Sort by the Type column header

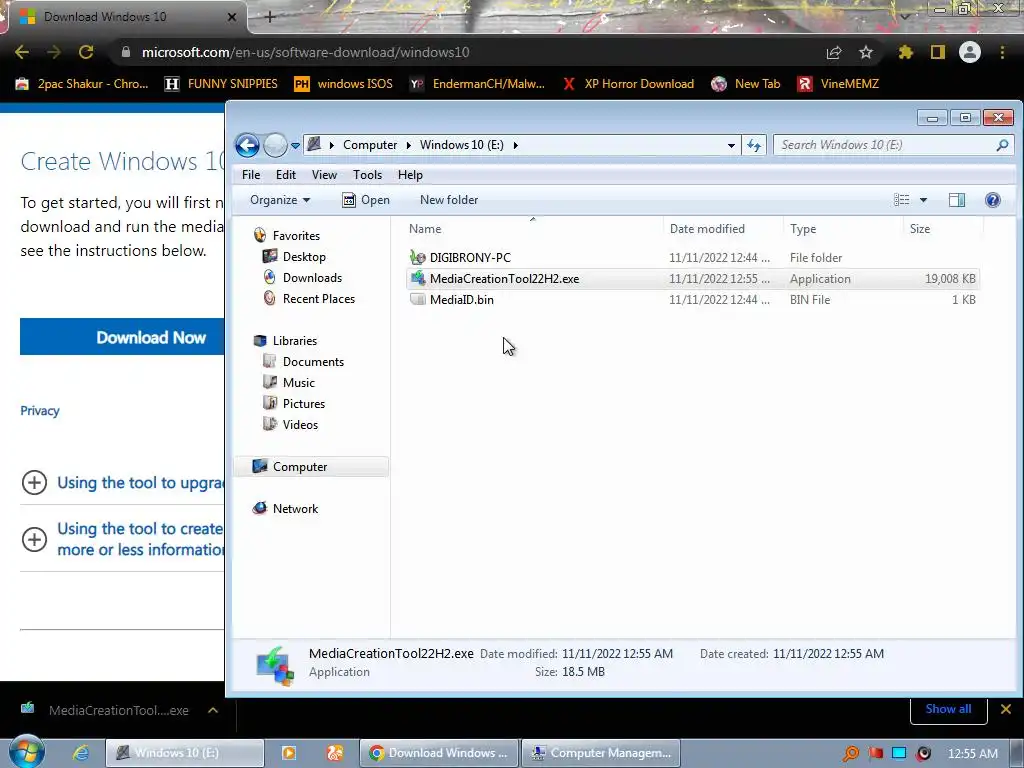click(843, 229)
